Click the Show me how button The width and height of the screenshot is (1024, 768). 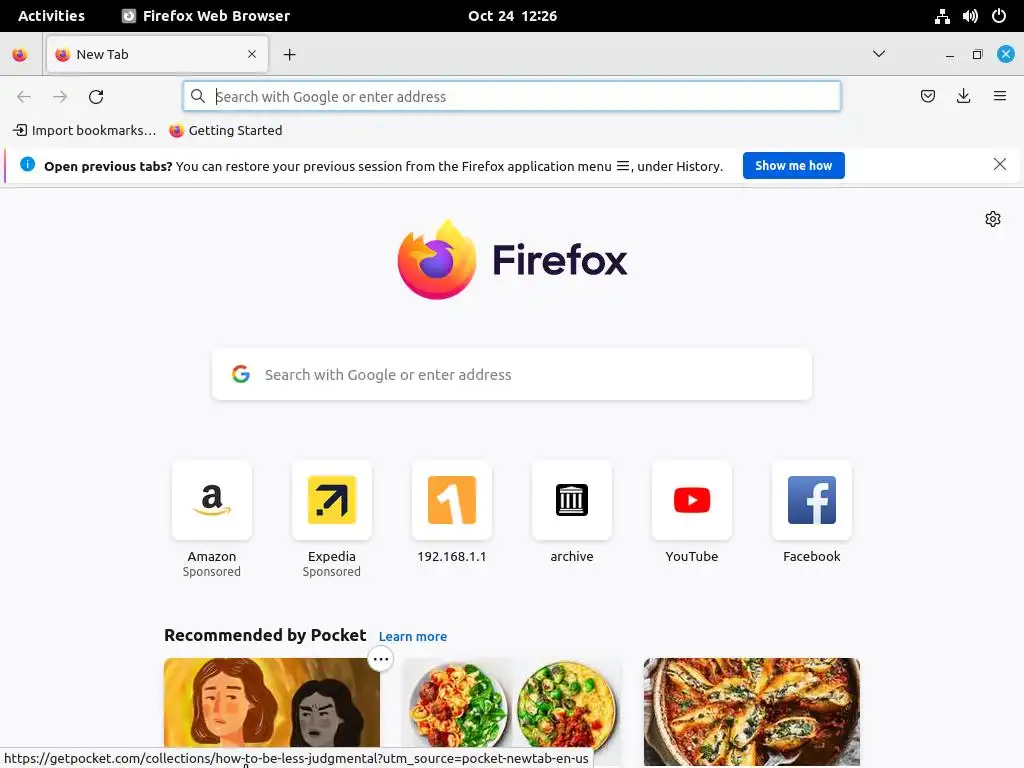tap(793, 166)
